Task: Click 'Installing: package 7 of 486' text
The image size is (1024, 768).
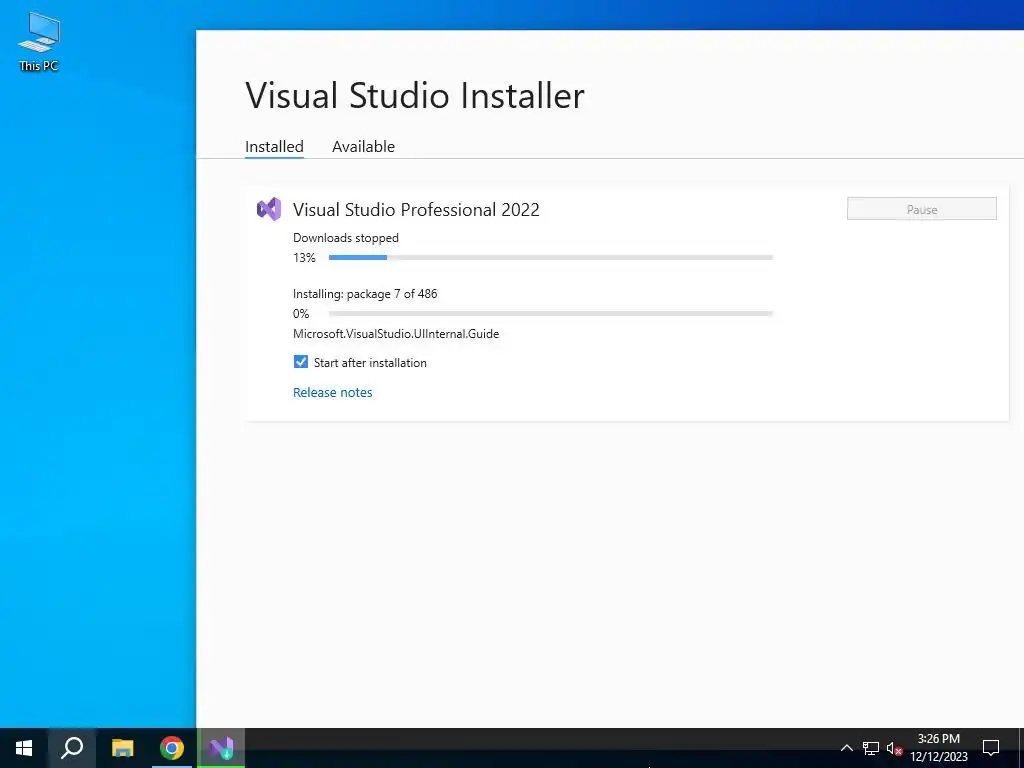Action: [x=365, y=294]
